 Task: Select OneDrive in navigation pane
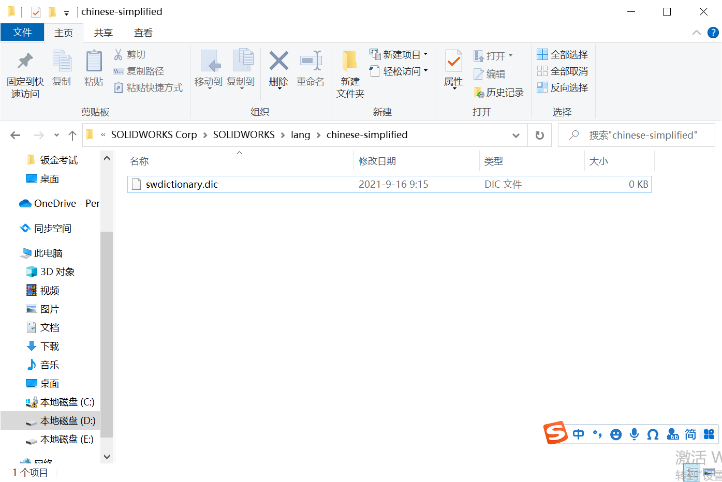tap(59, 203)
